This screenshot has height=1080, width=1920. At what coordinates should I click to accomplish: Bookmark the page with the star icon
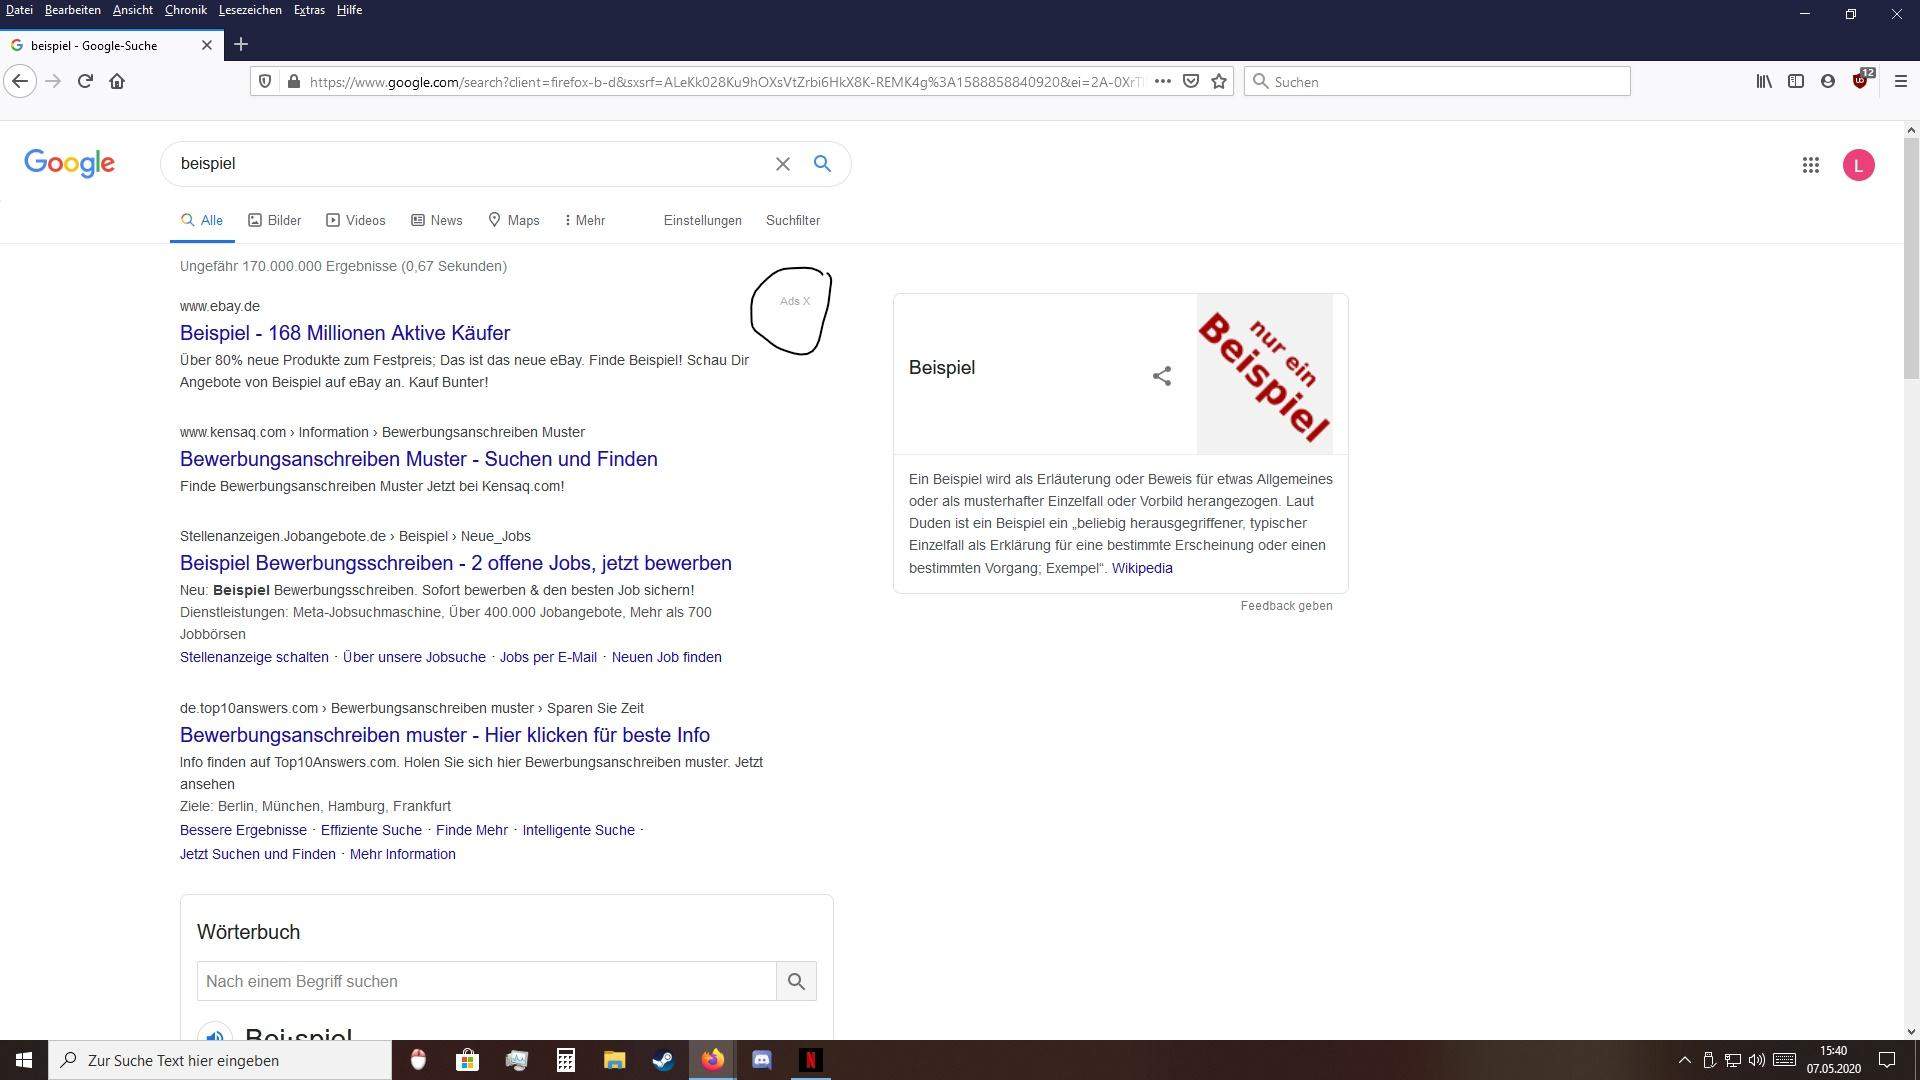tap(1219, 81)
